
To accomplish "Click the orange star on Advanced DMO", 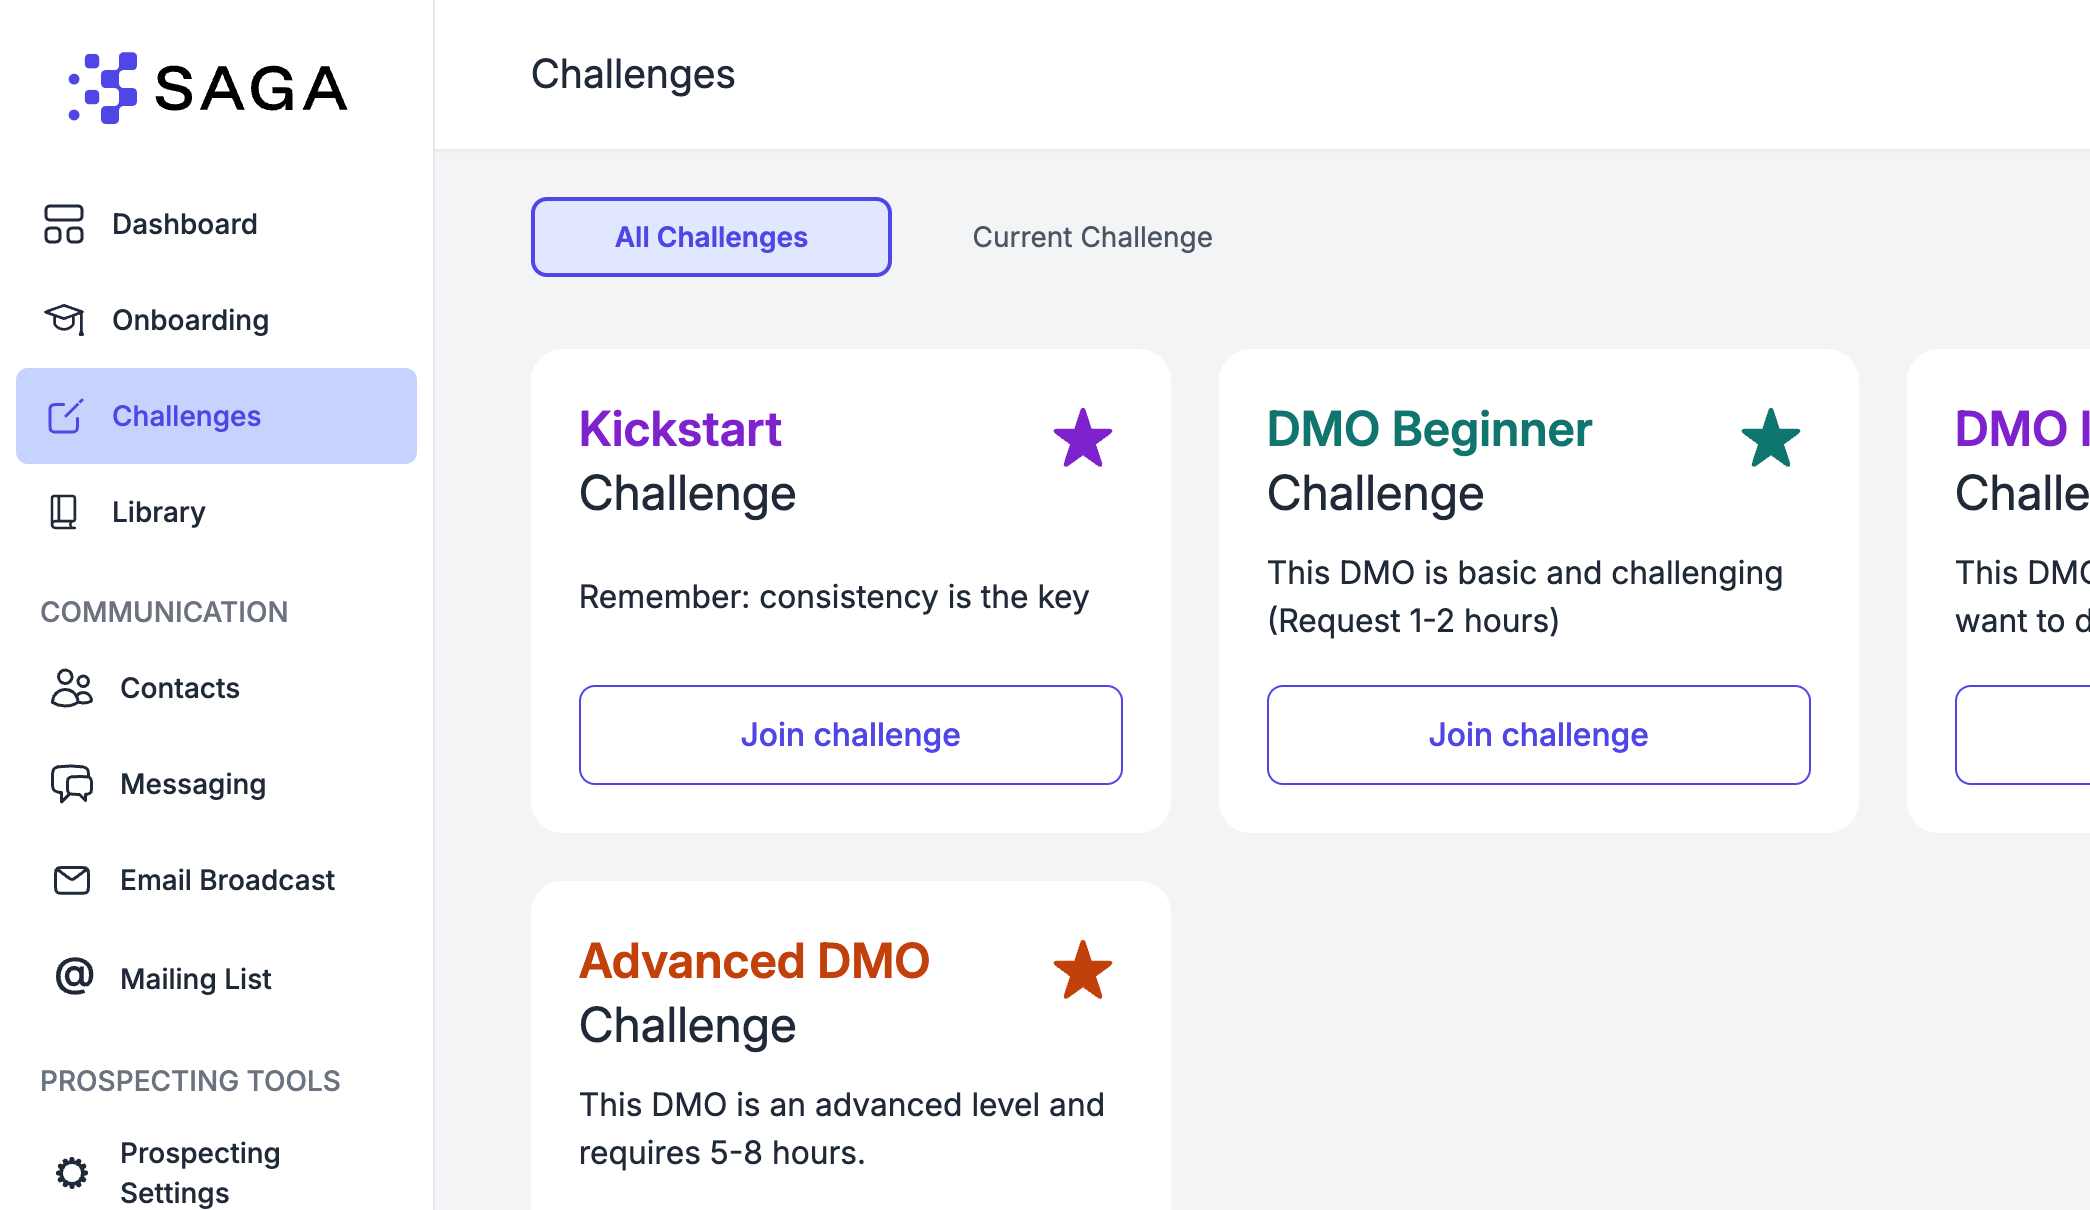I will point(1083,970).
